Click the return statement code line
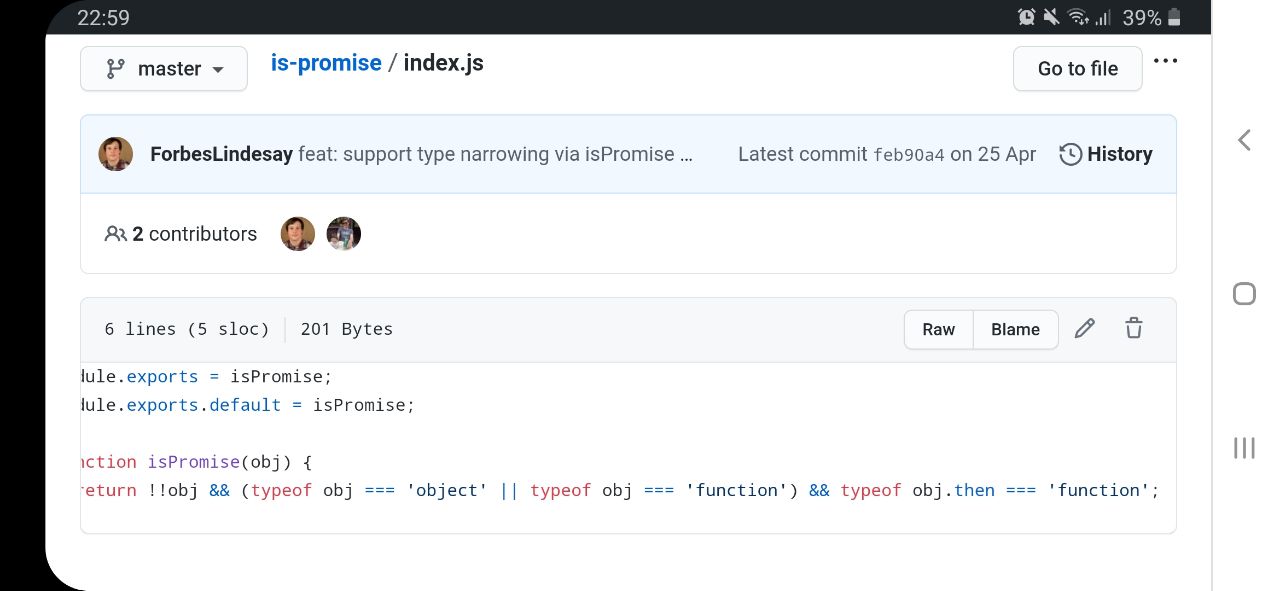This screenshot has width=1280, height=591. click(x=620, y=490)
